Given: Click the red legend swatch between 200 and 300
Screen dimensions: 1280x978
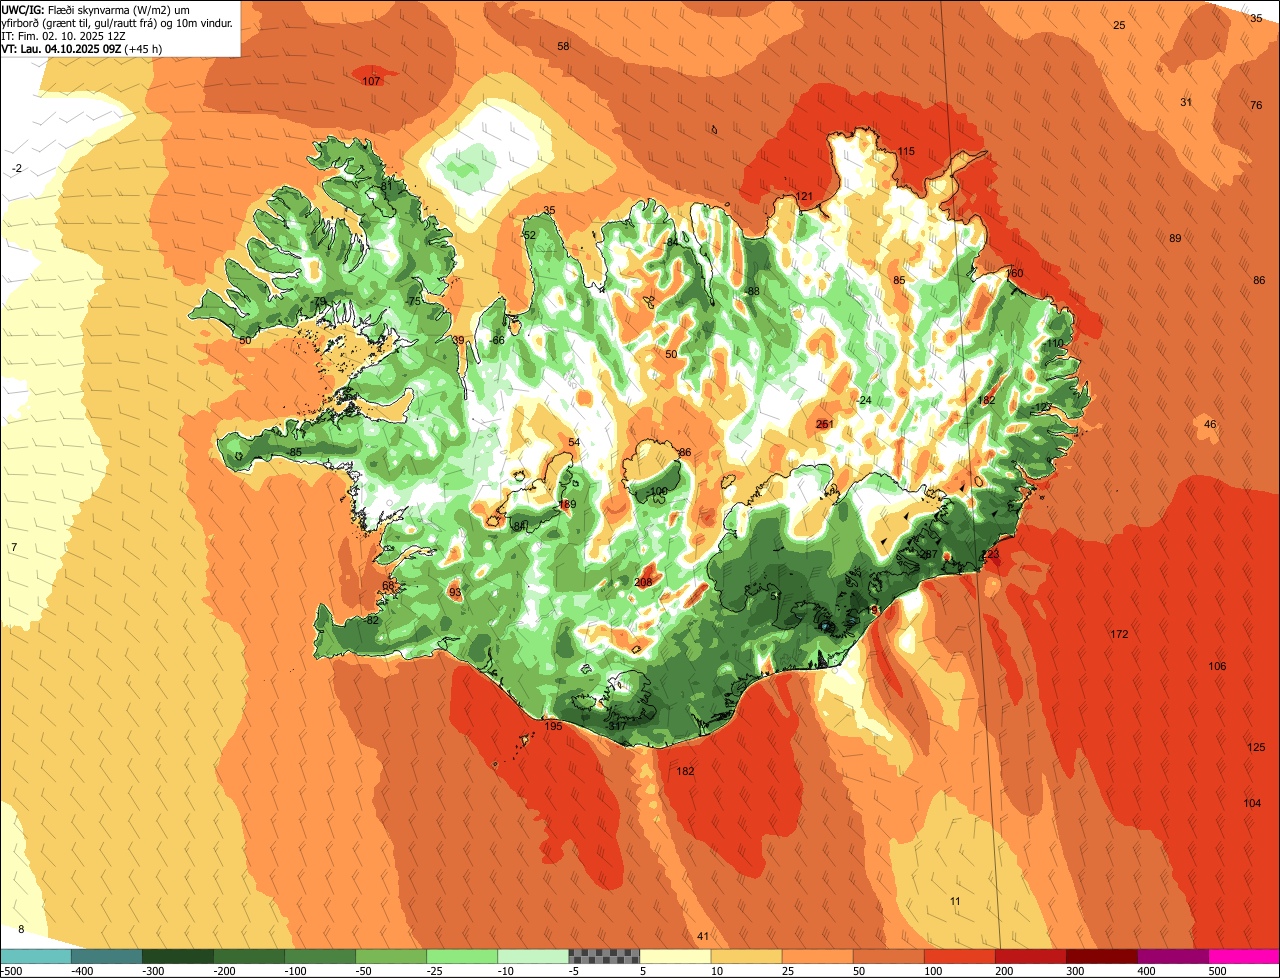Looking at the screenshot, I should coord(1030,956).
